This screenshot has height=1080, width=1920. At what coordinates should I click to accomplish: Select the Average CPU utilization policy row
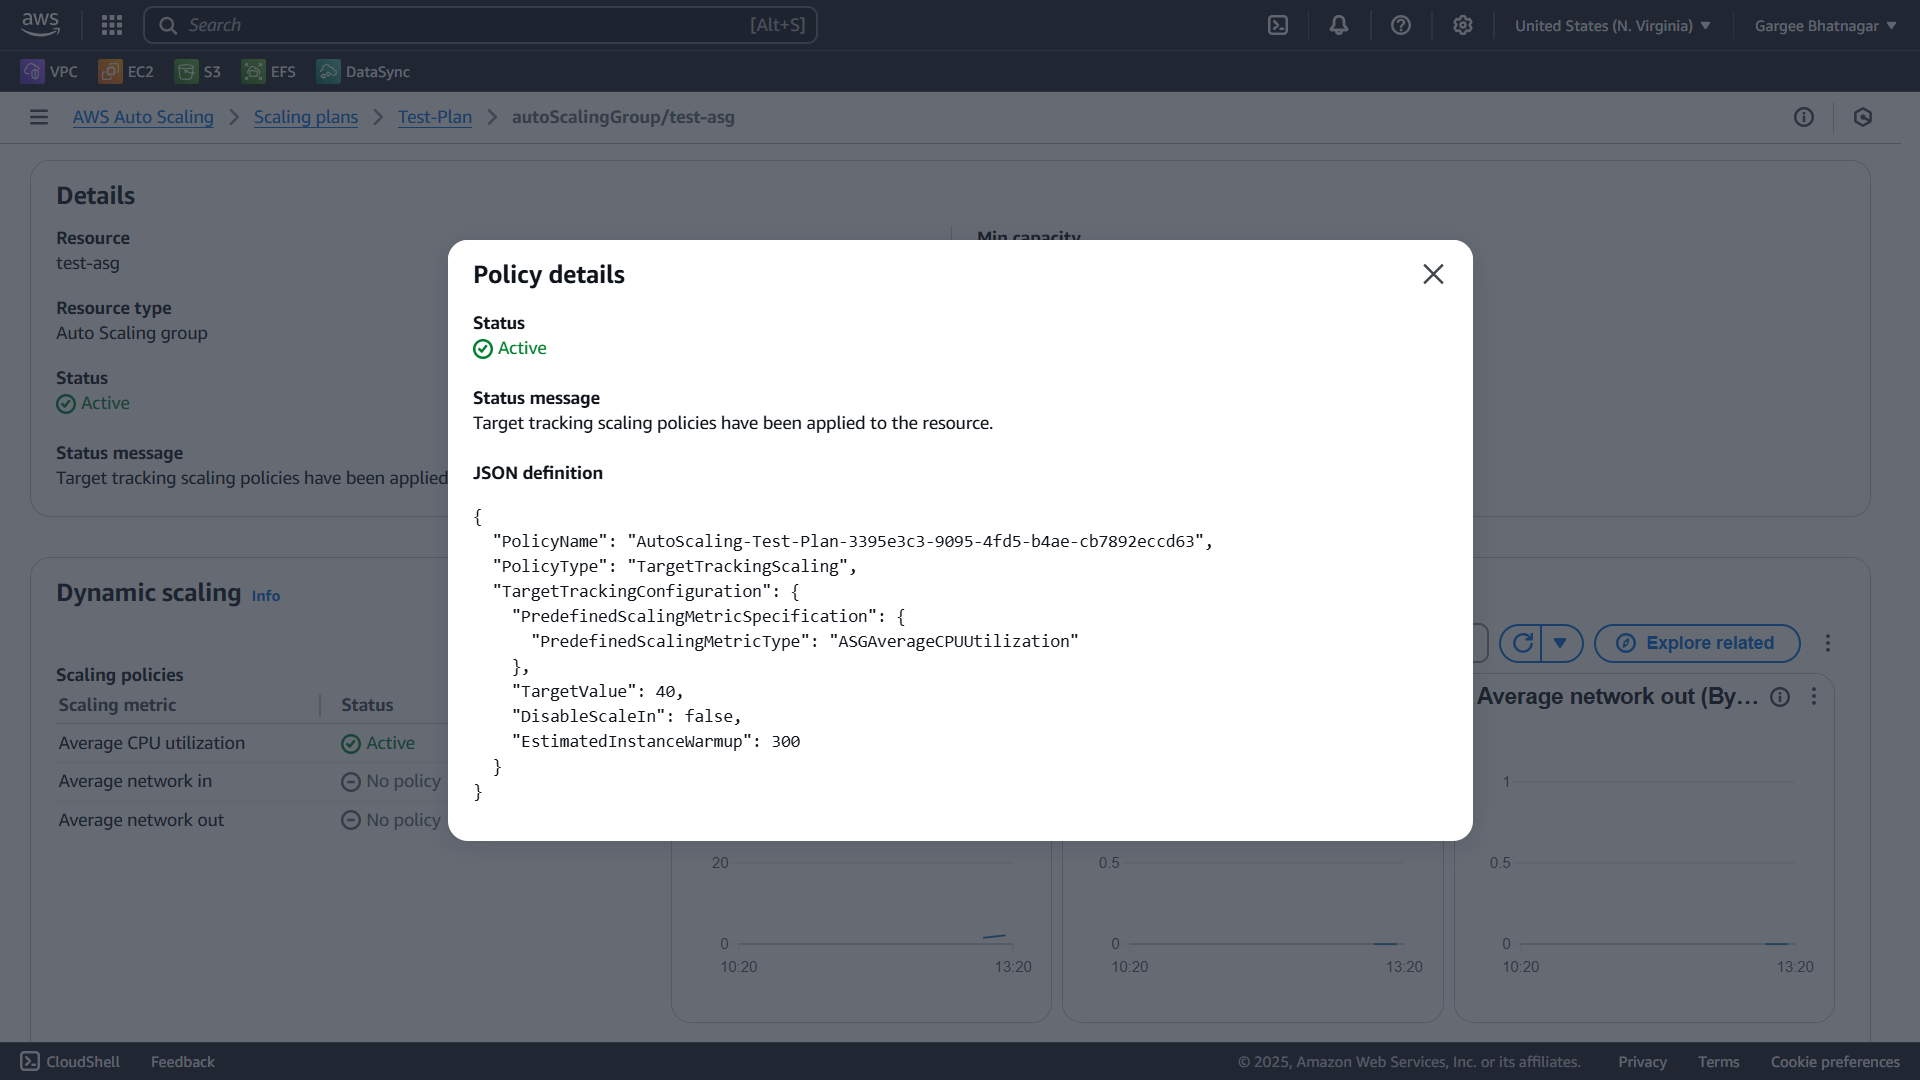pos(152,743)
